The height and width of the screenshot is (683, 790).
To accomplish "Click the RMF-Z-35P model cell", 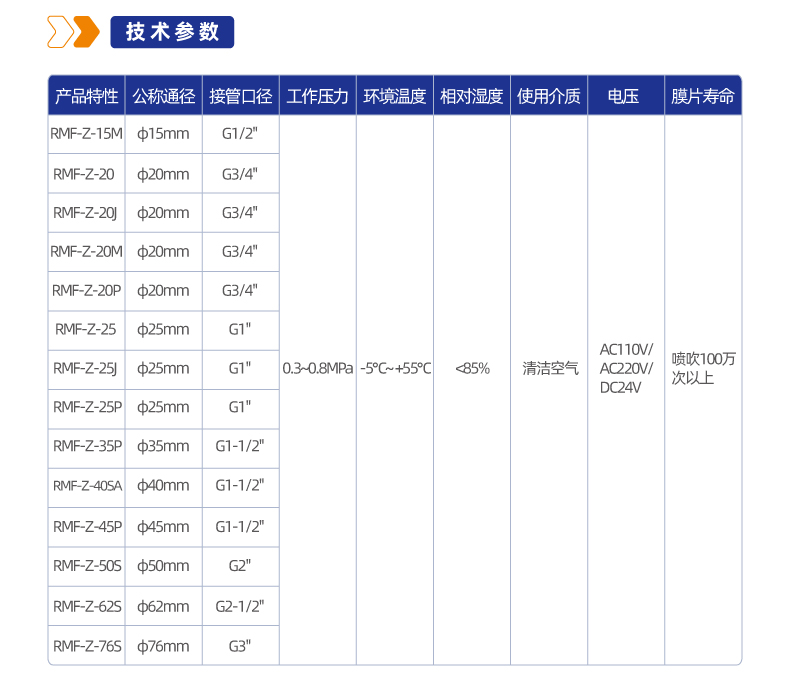I will point(87,447).
